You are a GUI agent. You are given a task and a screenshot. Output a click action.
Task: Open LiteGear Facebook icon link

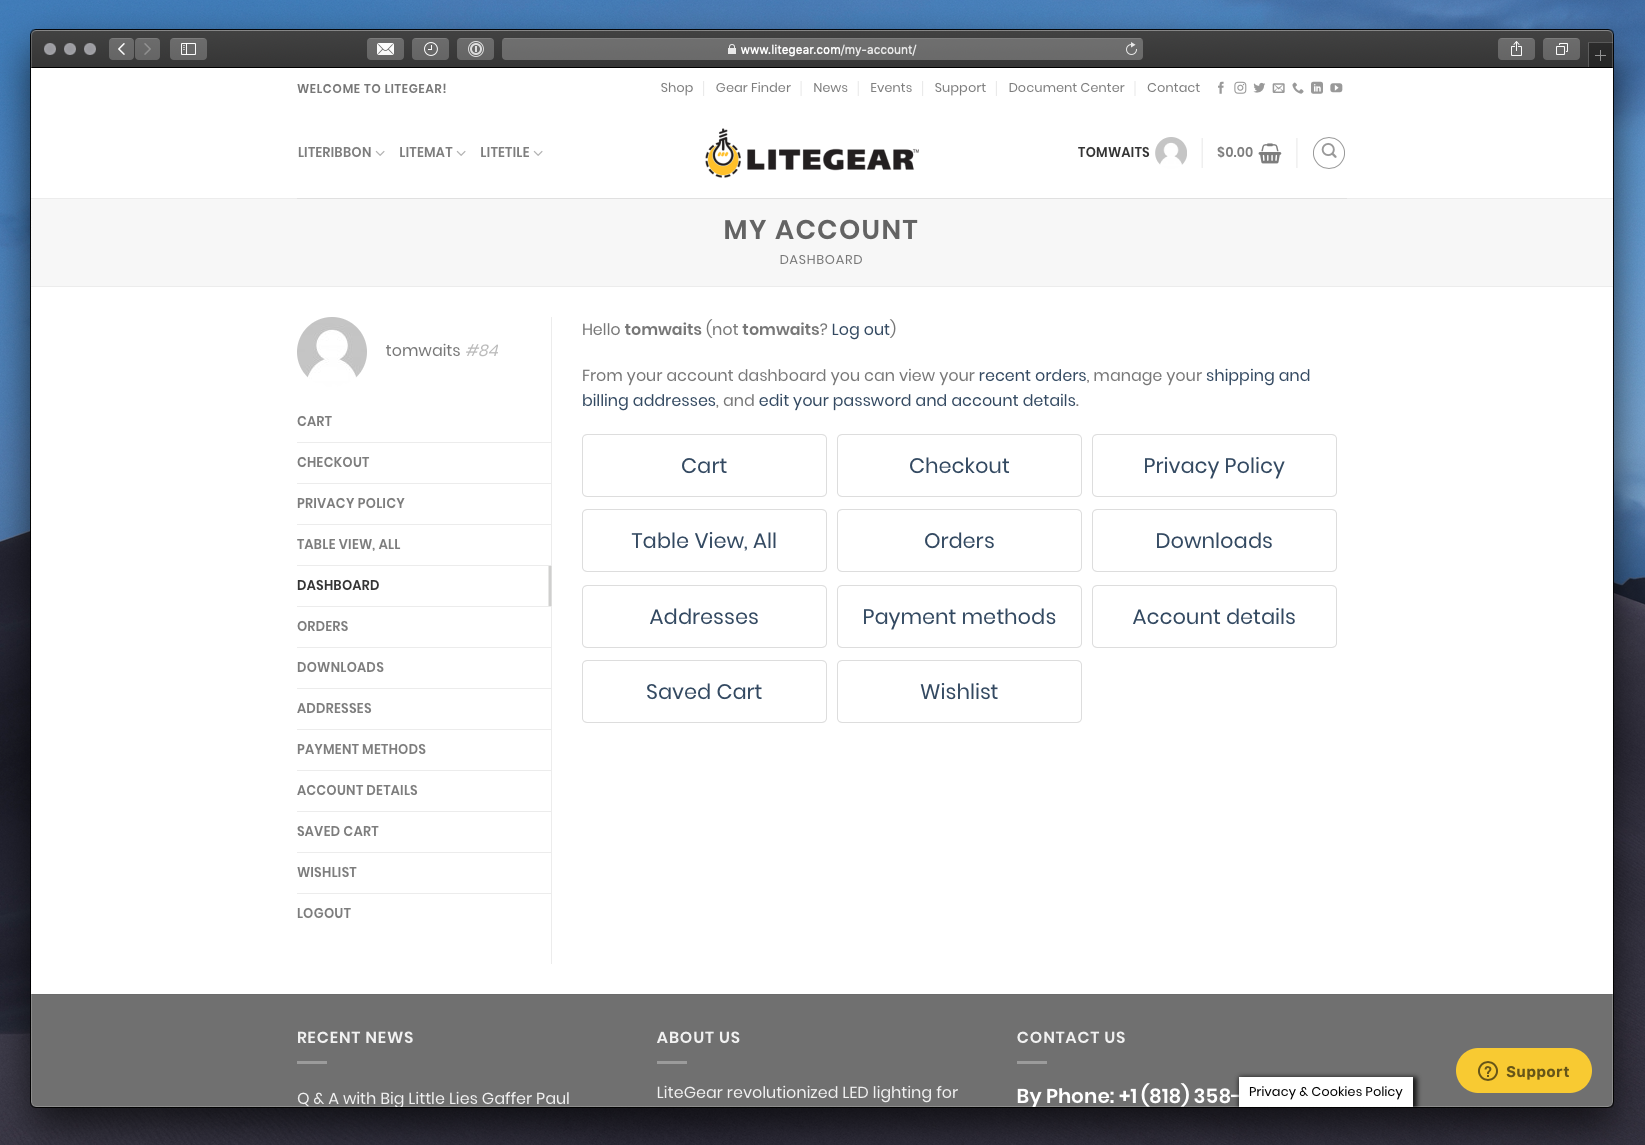tap(1220, 88)
